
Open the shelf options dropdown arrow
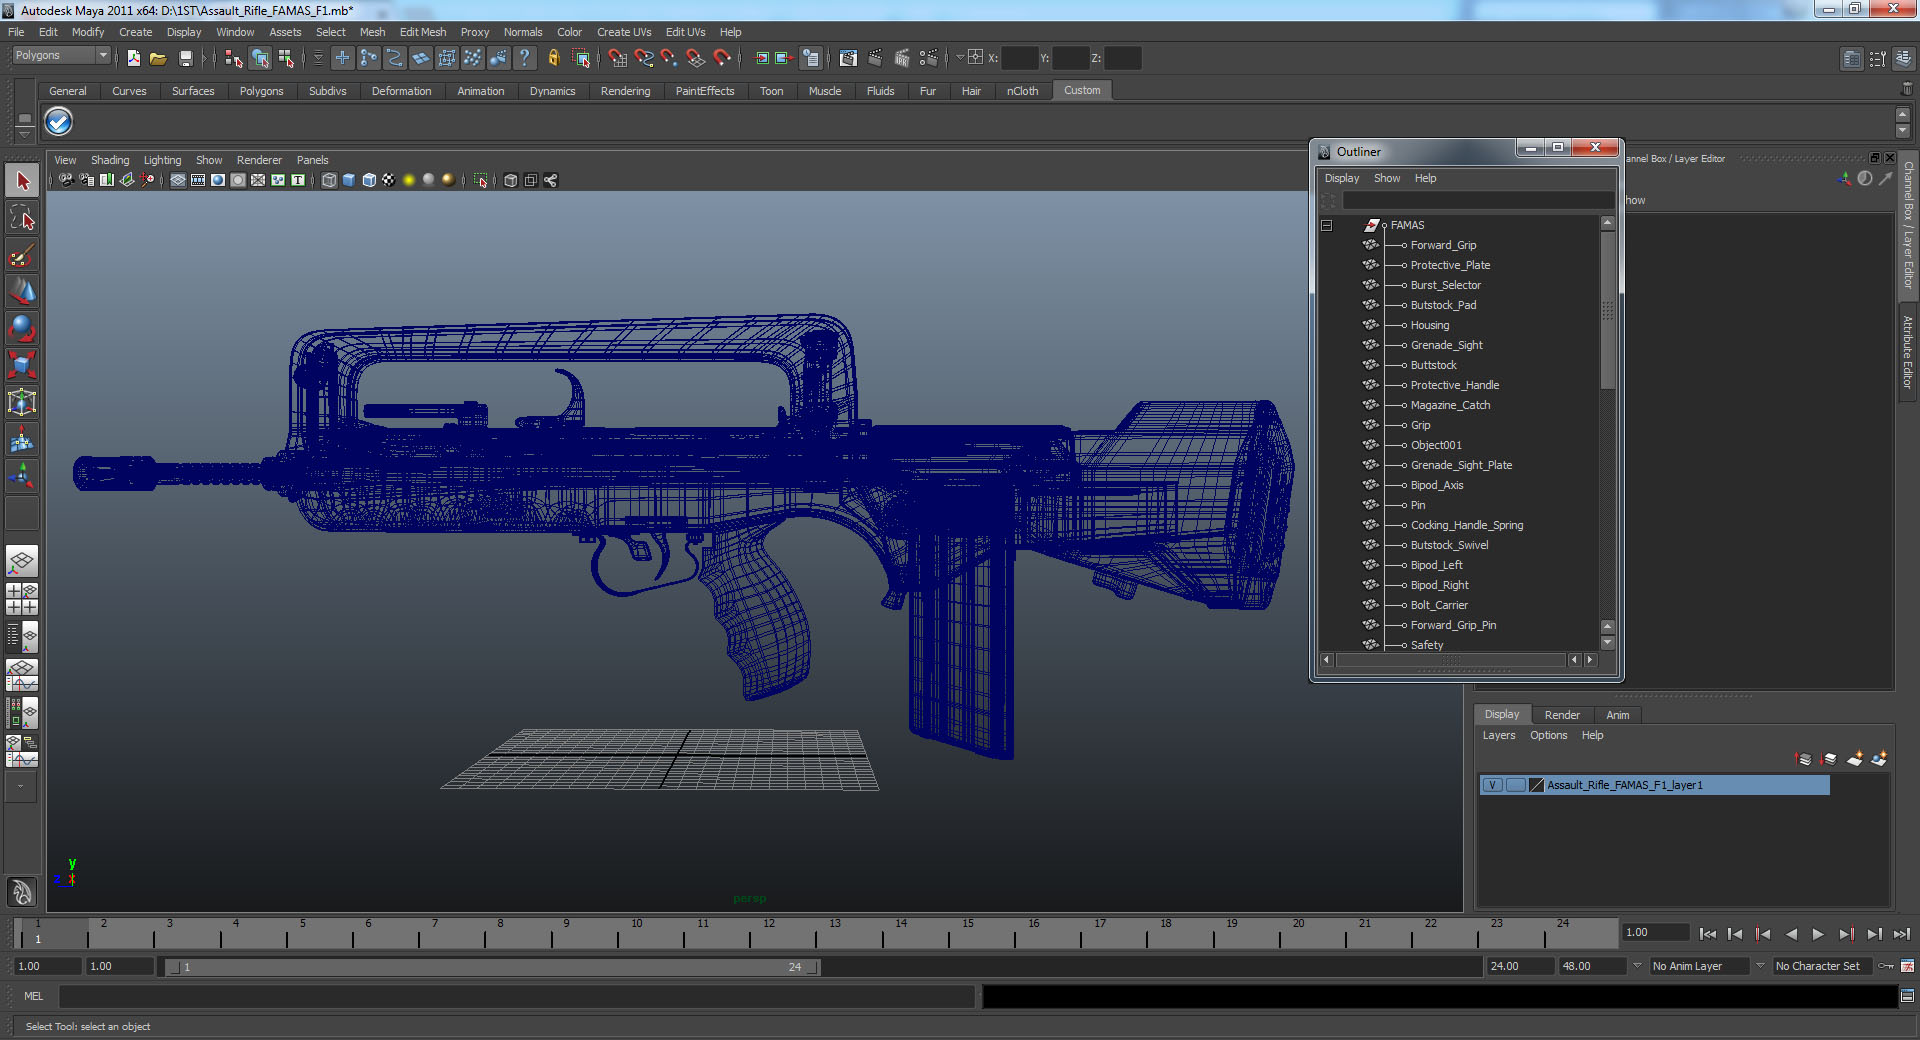25,133
